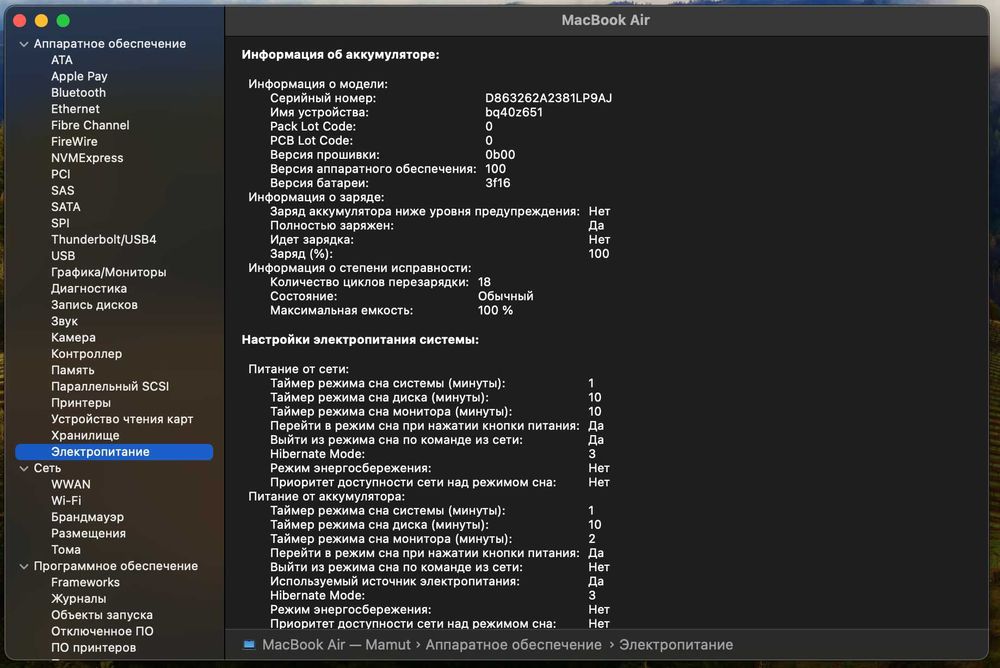Open SATA entry

click(x=66, y=207)
